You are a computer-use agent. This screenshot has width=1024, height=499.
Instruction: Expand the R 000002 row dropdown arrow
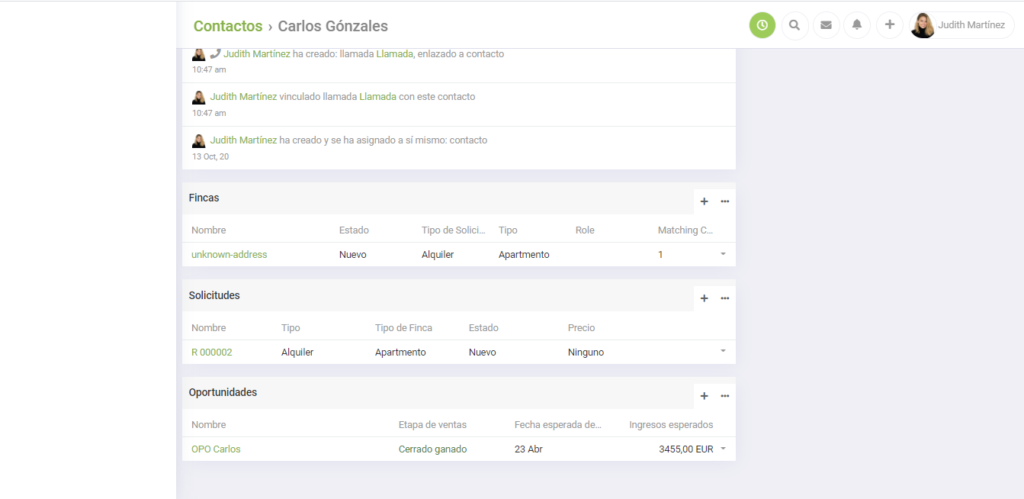[x=723, y=351]
